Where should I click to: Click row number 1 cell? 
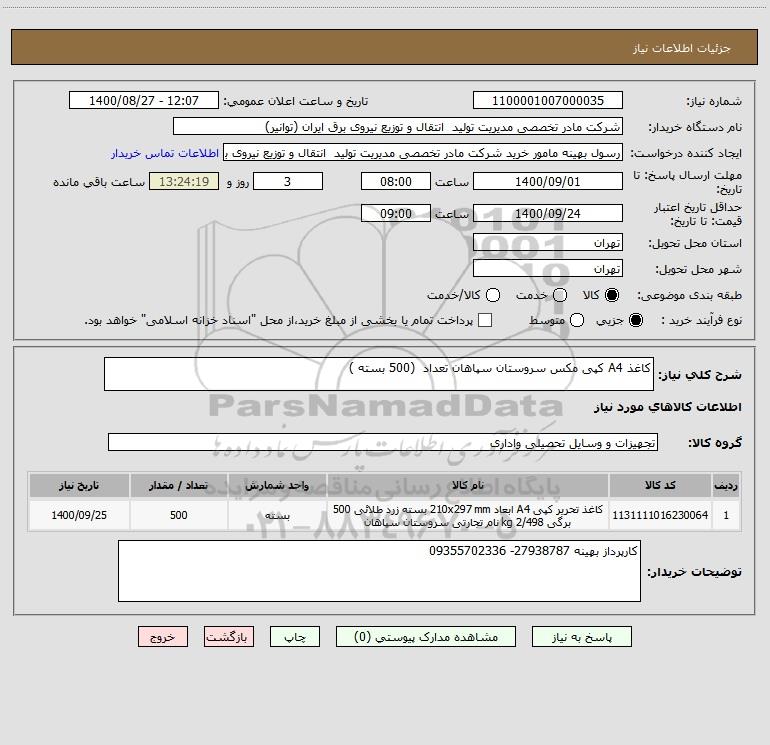click(726, 515)
